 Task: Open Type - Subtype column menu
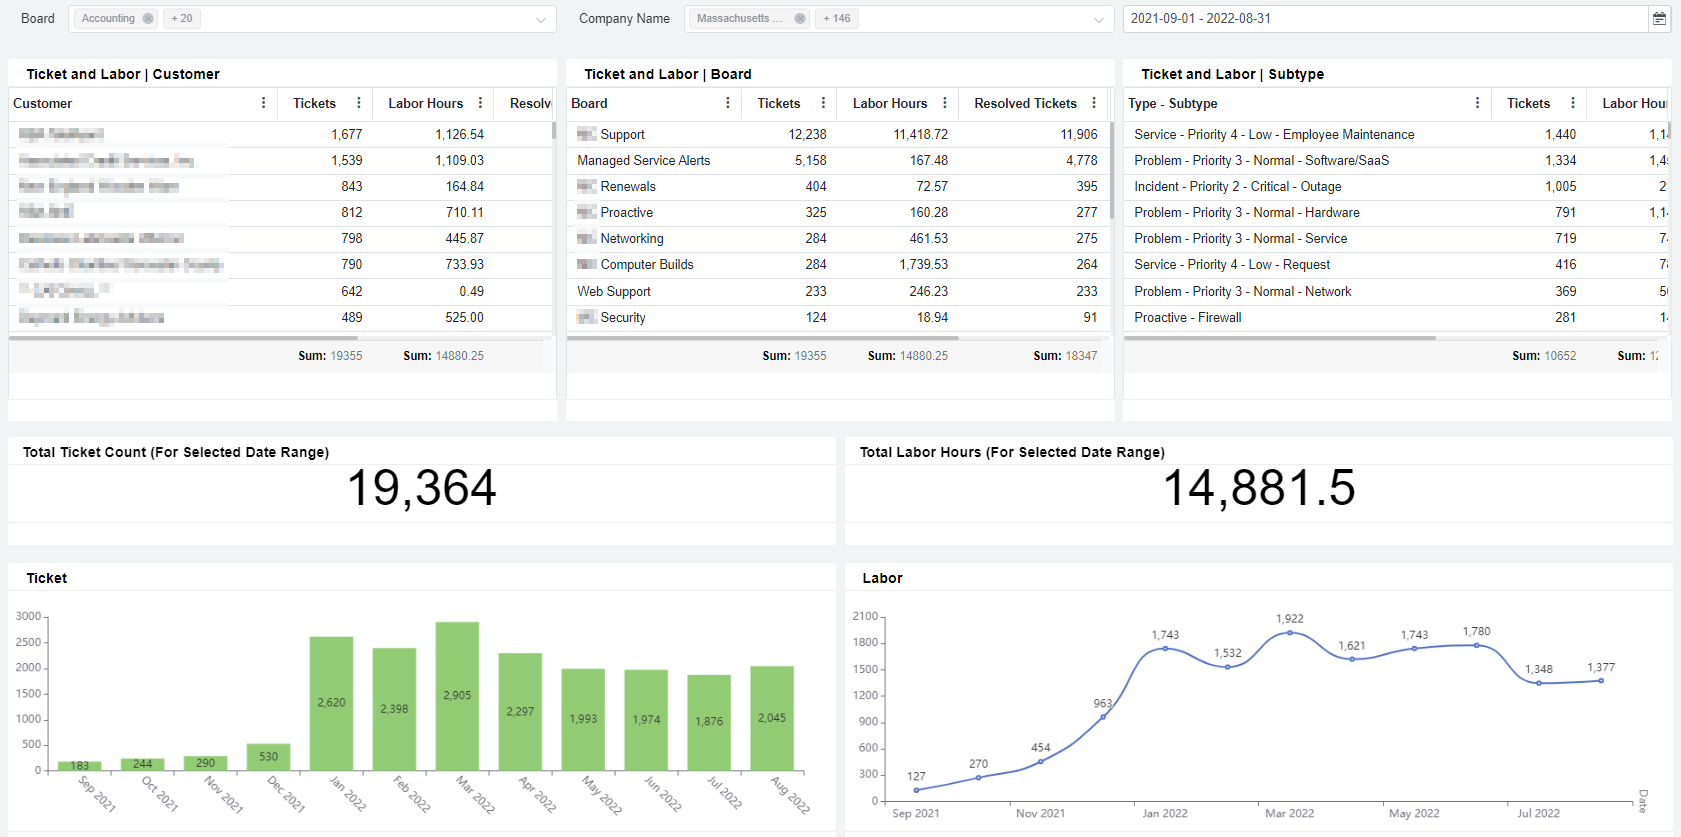tap(1477, 103)
